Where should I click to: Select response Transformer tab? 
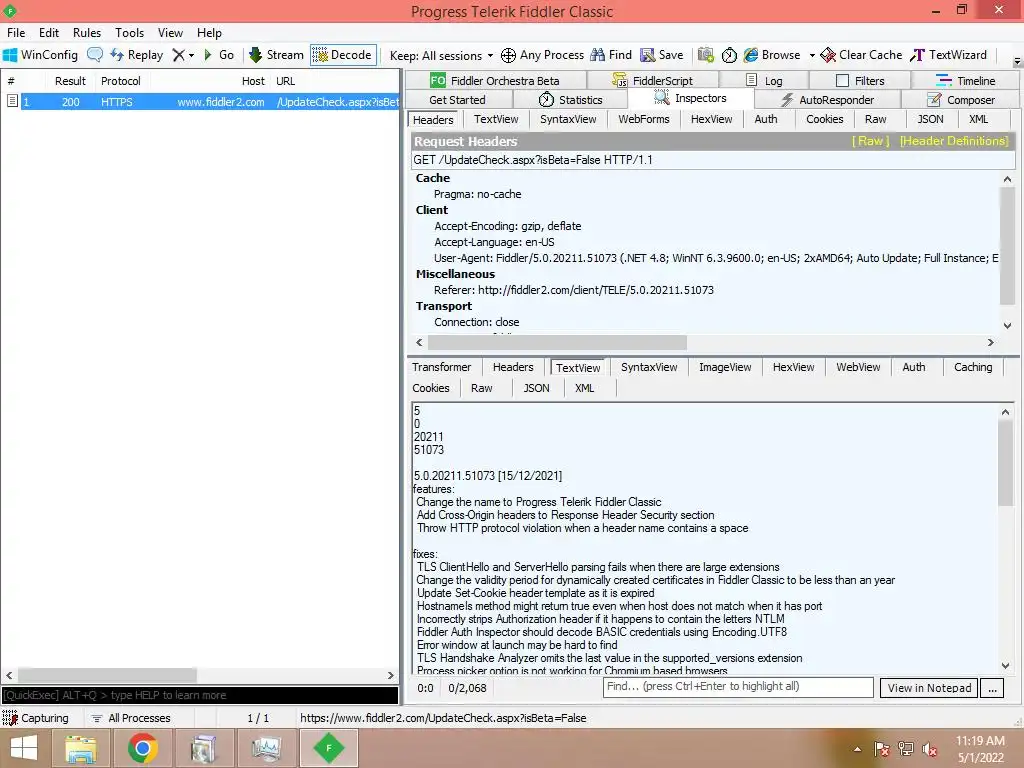coord(441,367)
